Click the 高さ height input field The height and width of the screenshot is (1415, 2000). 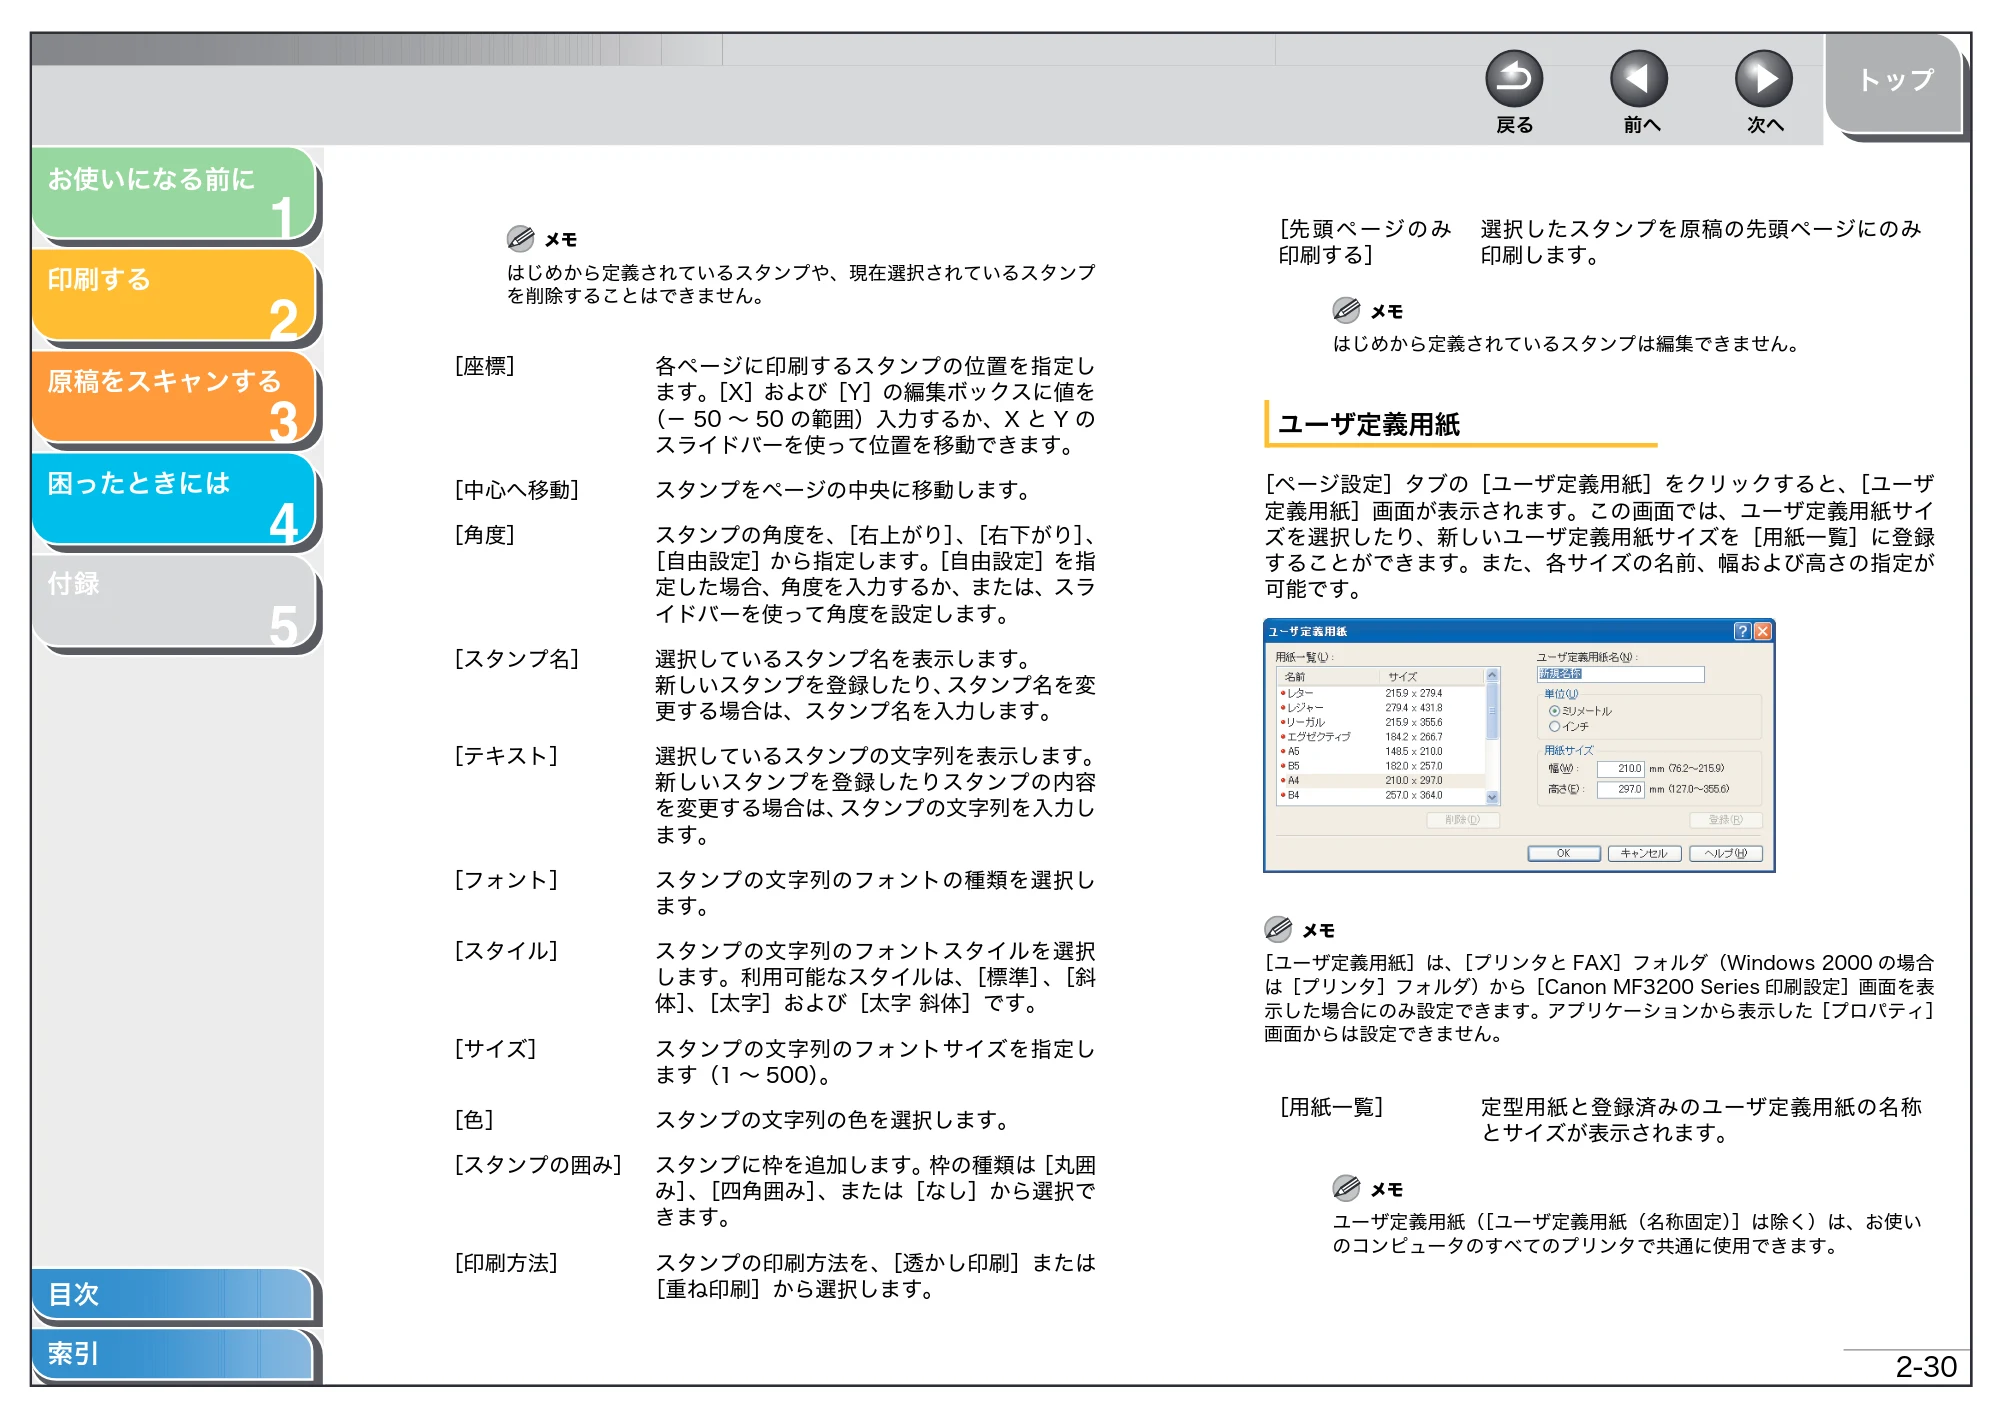coord(1620,789)
